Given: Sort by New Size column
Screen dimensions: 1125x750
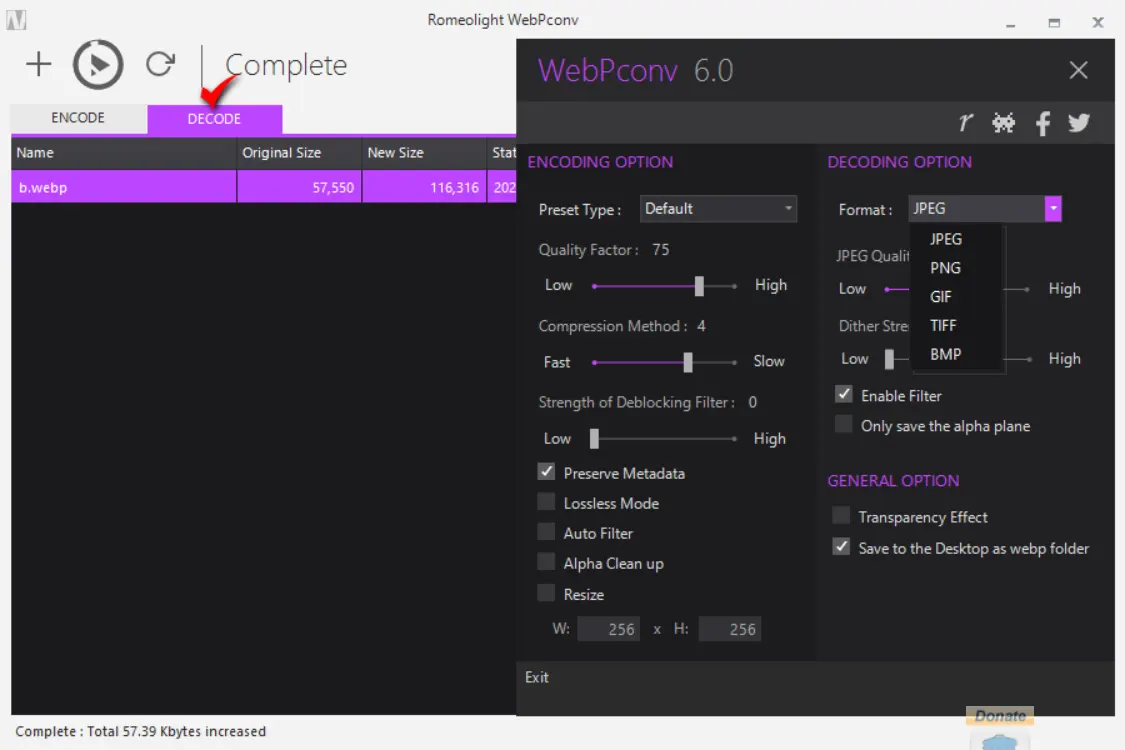Looking at the screenshot, I should click(x=424, y=153).
